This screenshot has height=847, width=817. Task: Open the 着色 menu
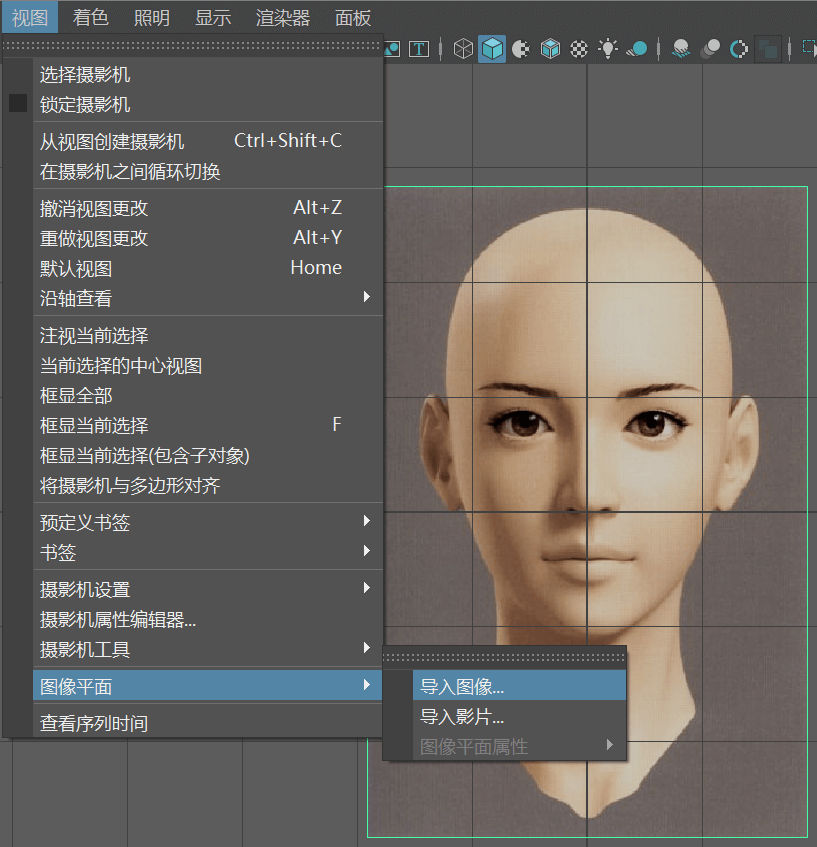pyautogui.click(x=91, y=18)
